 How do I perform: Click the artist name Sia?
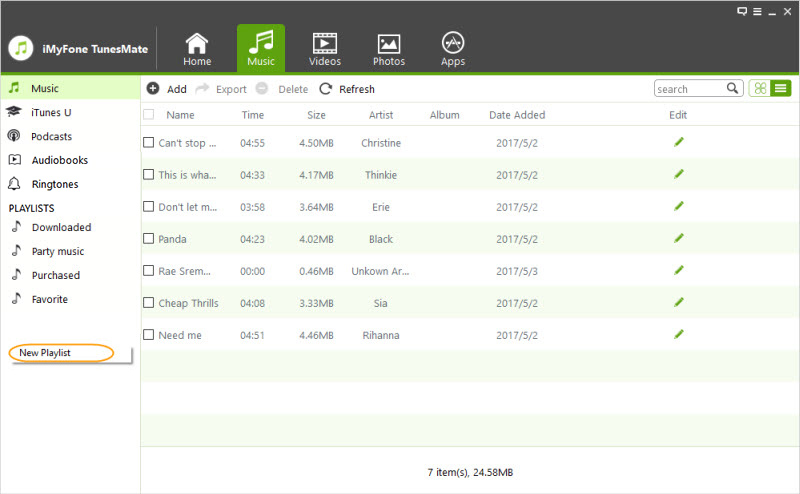(x=381, y=303)
